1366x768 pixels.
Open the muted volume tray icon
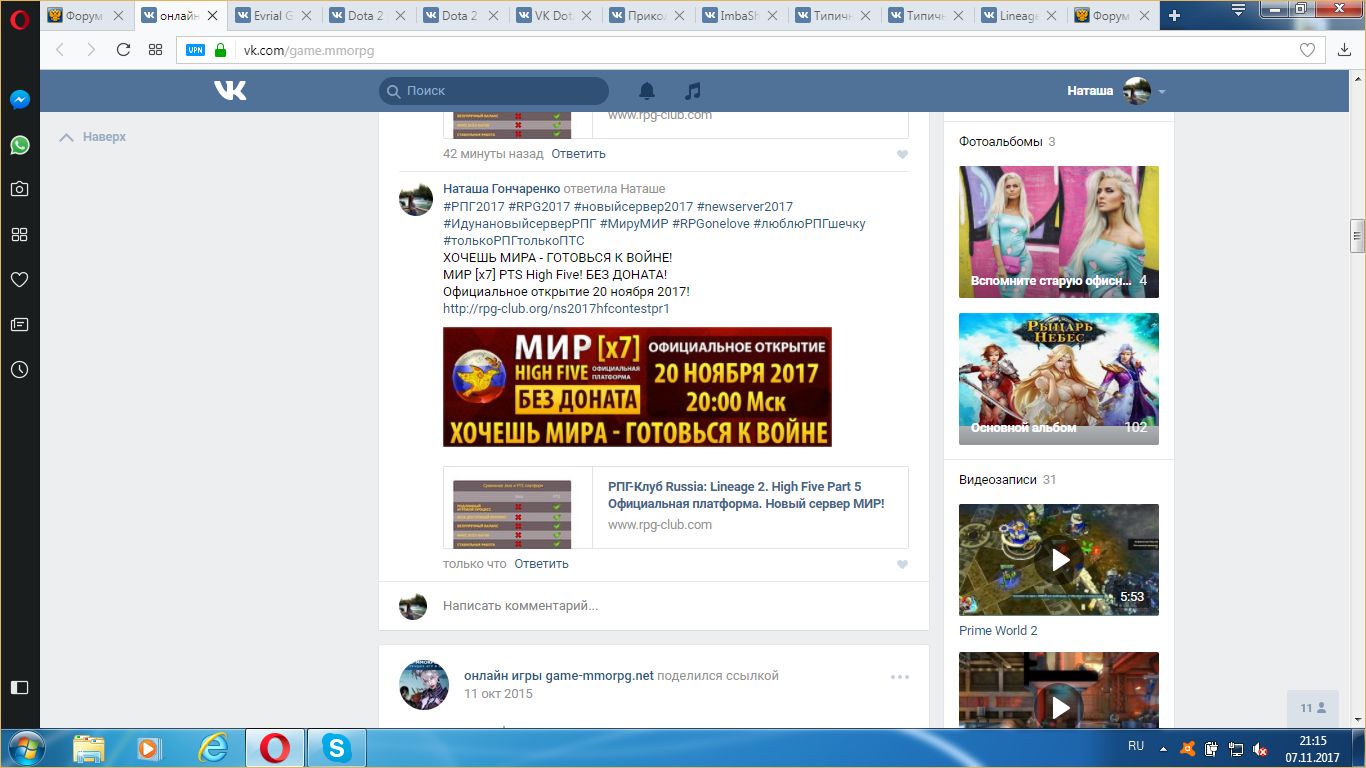1260,748
